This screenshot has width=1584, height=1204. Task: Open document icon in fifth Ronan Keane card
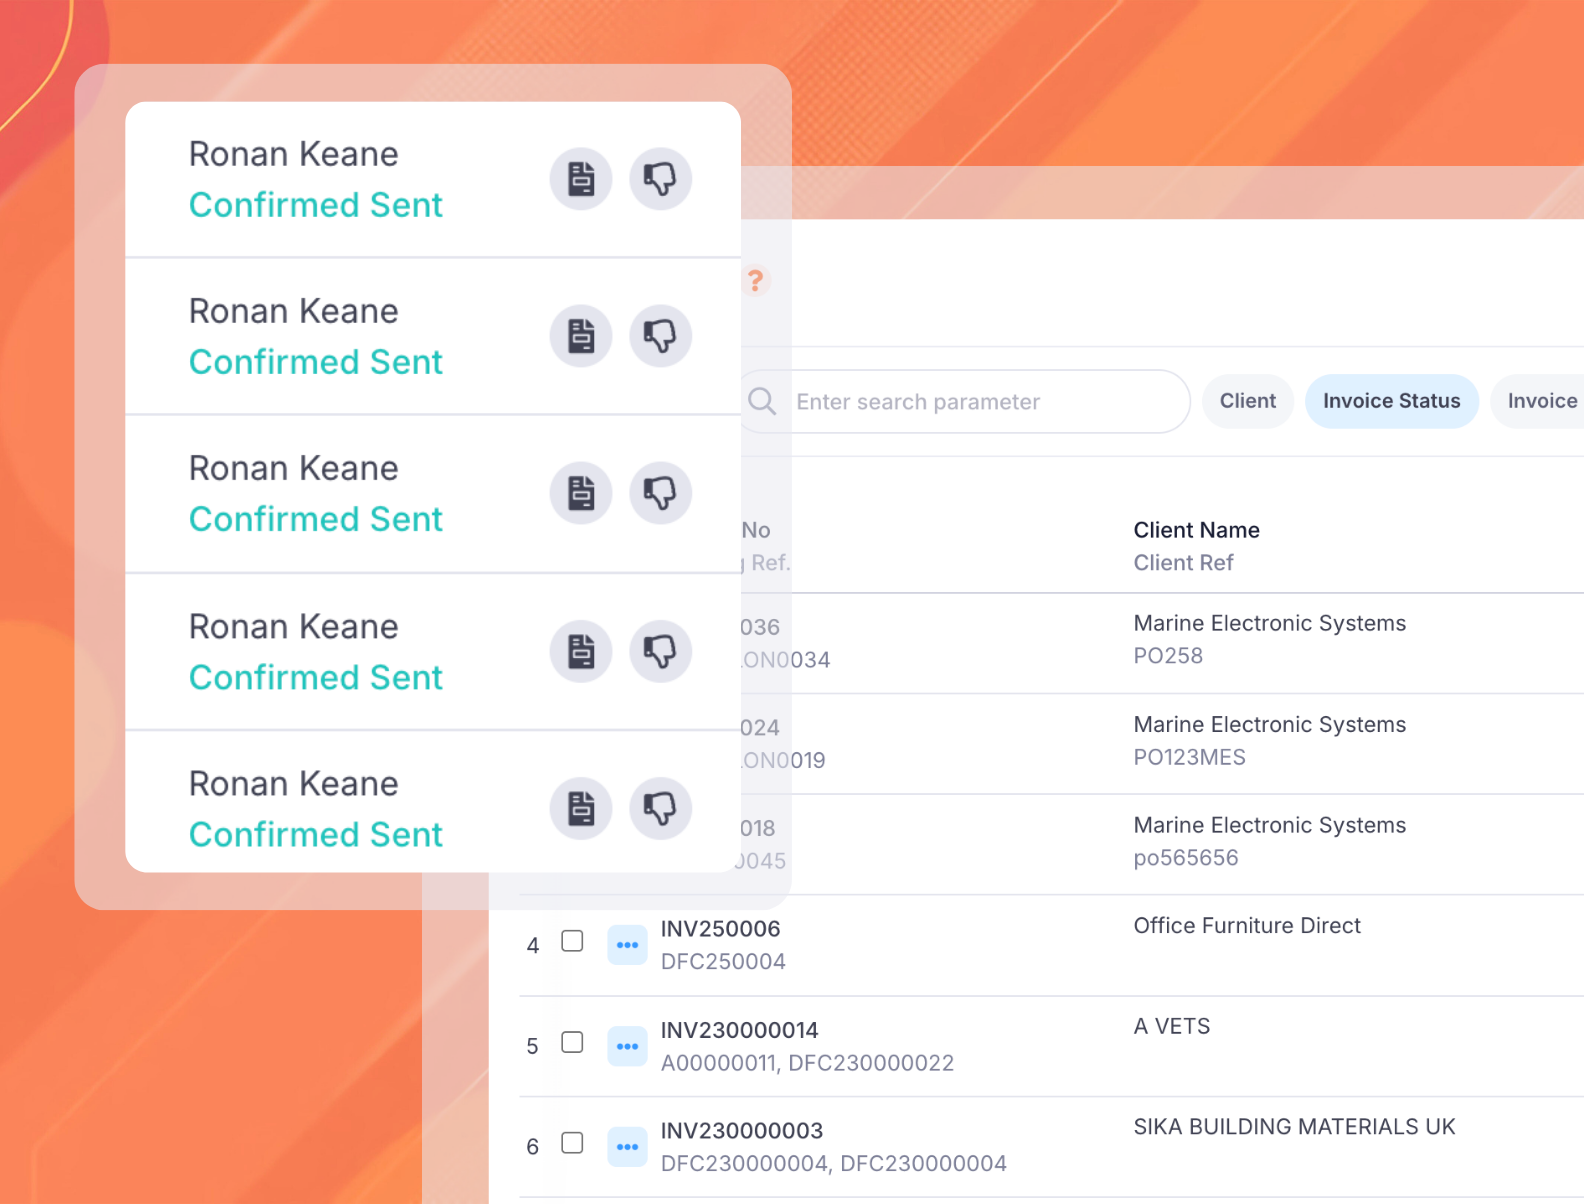tap(581, 808)
